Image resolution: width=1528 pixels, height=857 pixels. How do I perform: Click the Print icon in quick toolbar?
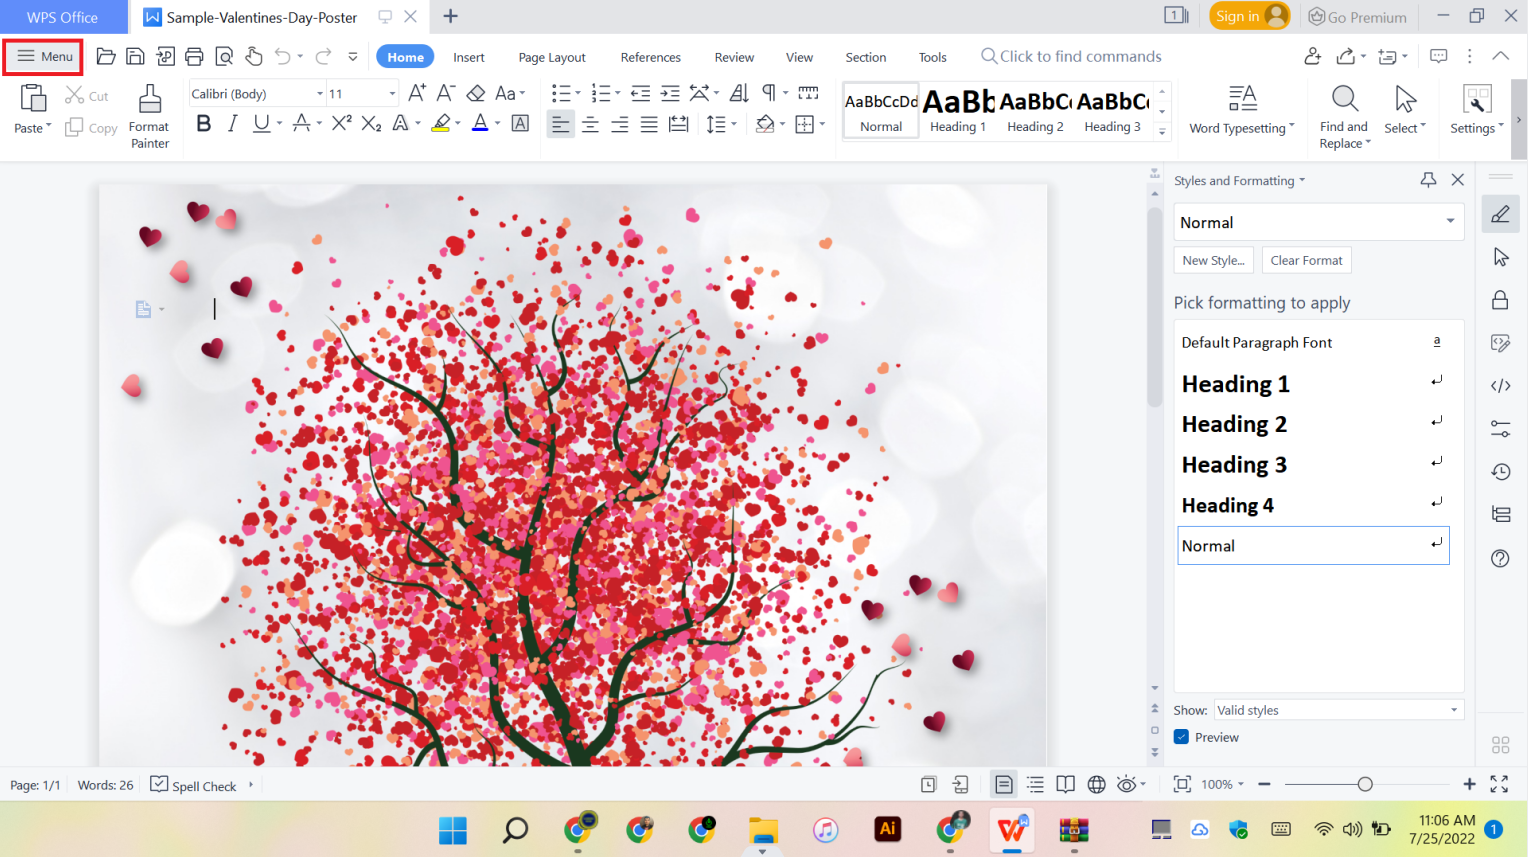[194, 57]
